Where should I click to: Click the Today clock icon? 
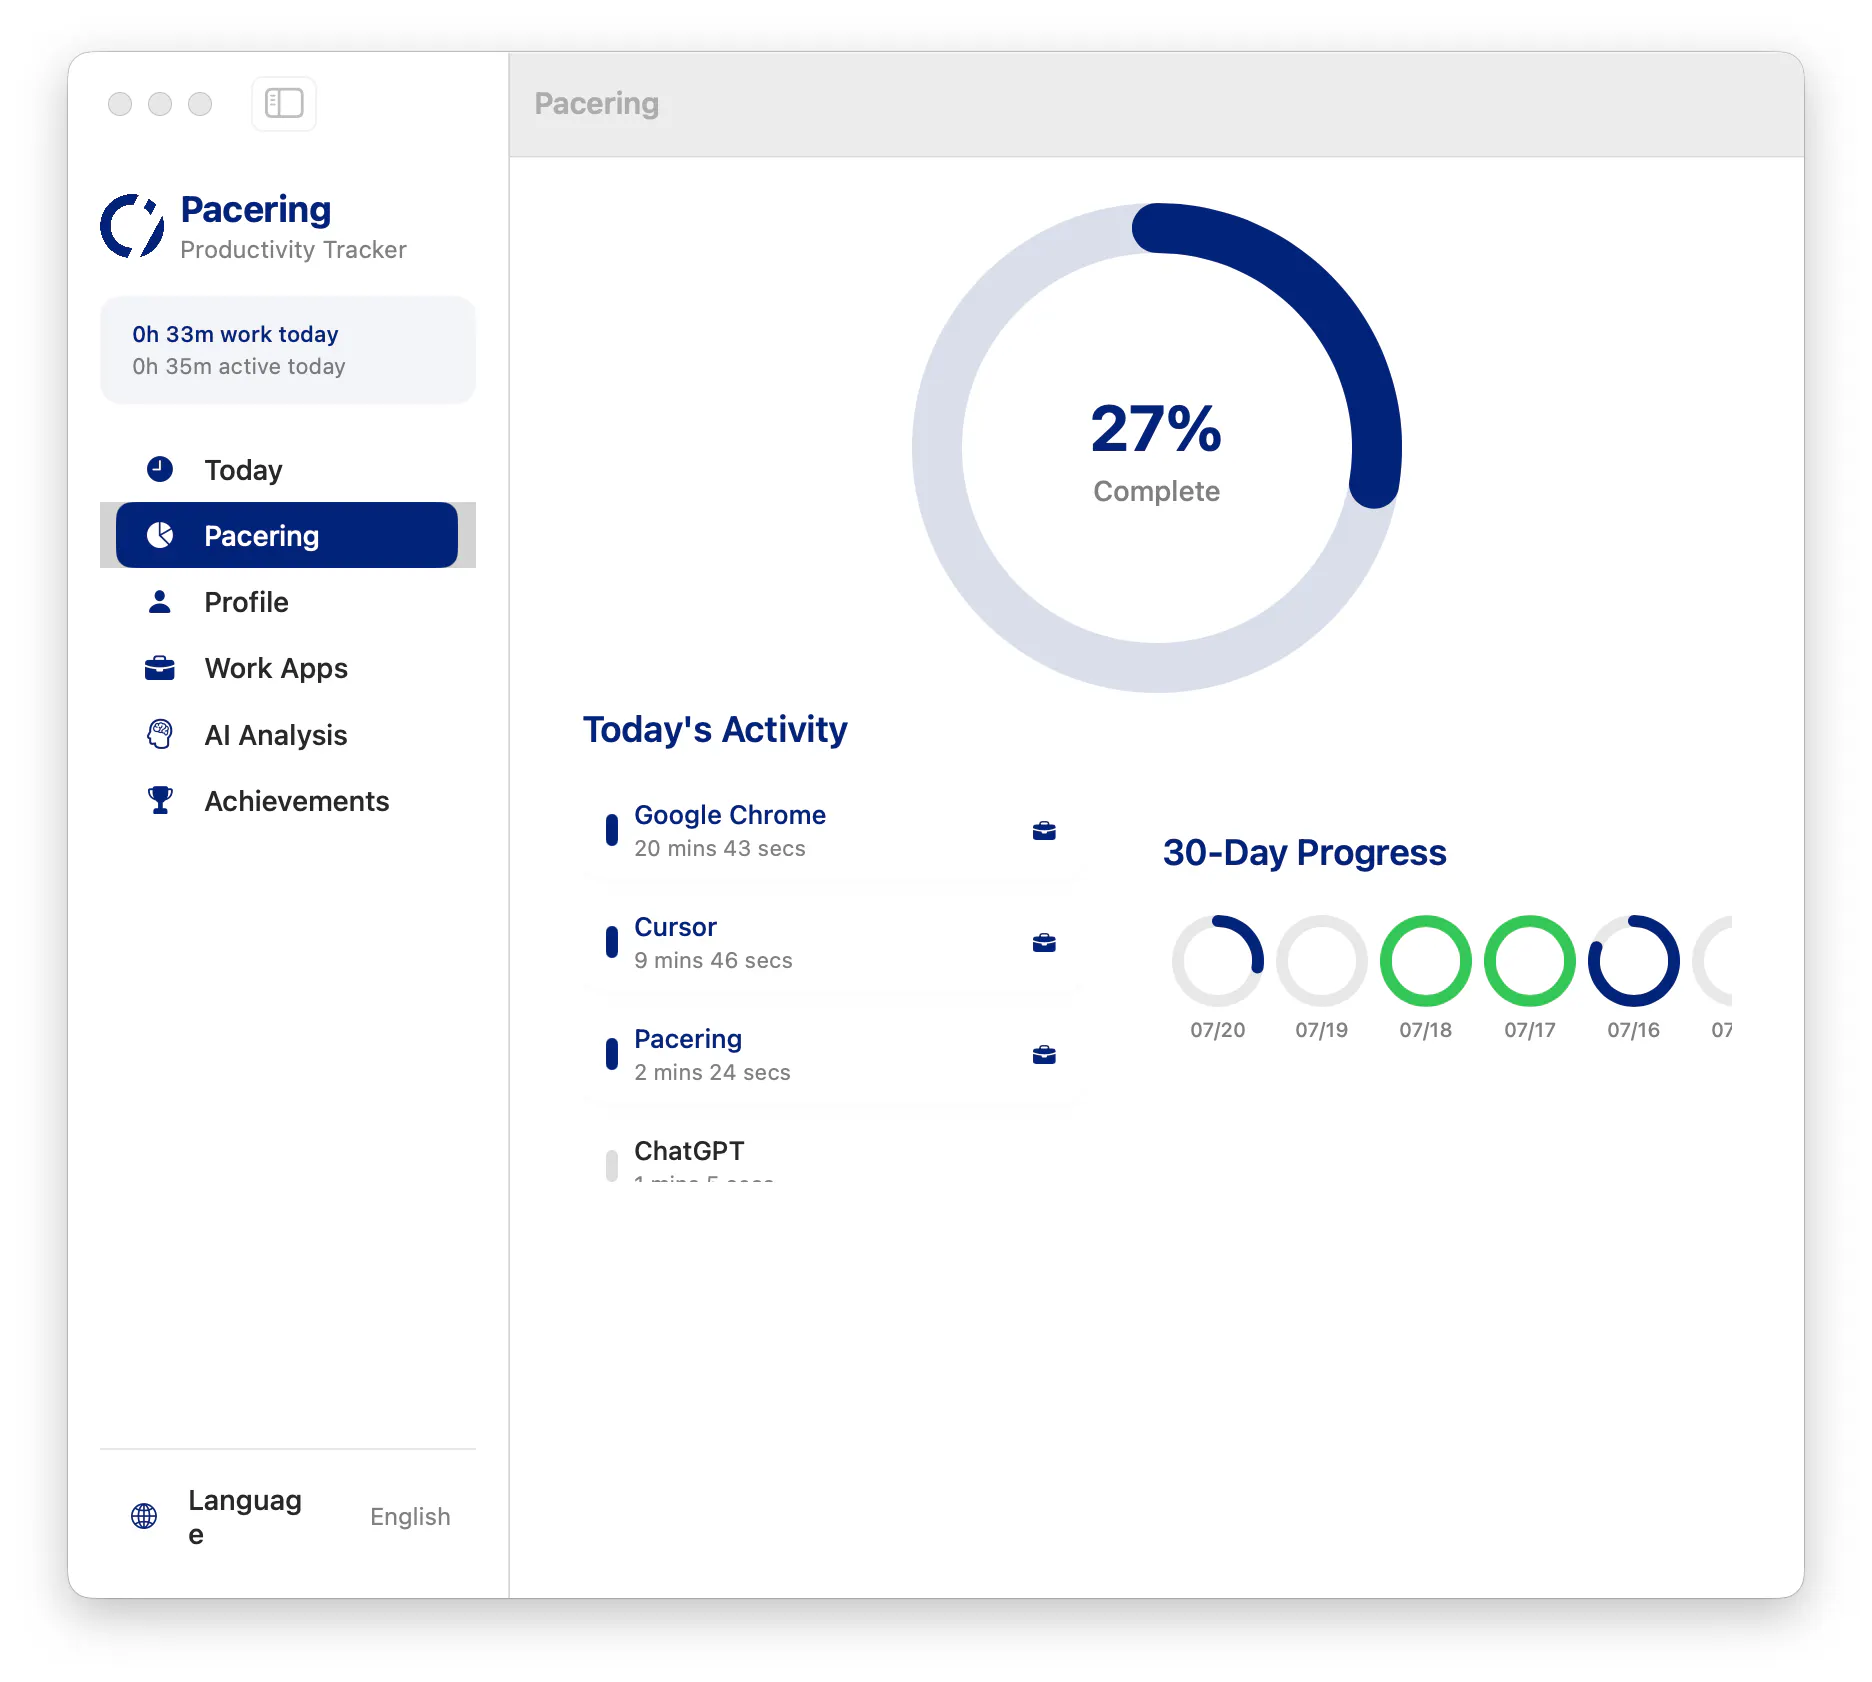pyautogui.click(x=160, y=469)
